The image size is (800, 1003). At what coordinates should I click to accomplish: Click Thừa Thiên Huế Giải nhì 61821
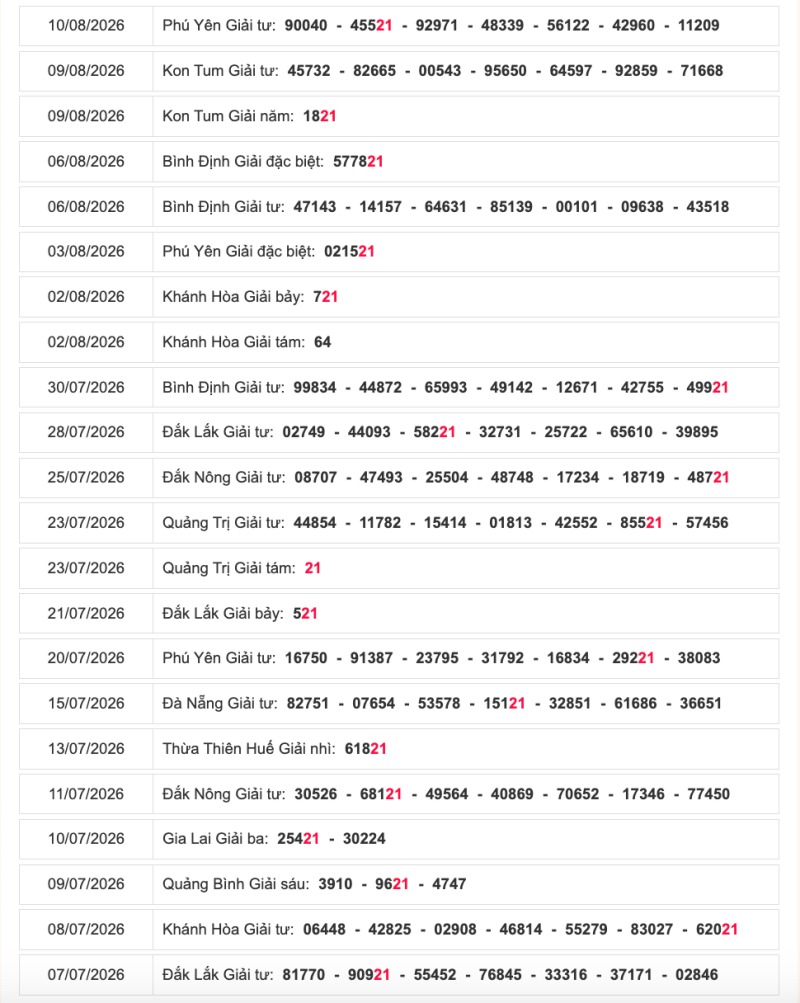coord(366,748)
